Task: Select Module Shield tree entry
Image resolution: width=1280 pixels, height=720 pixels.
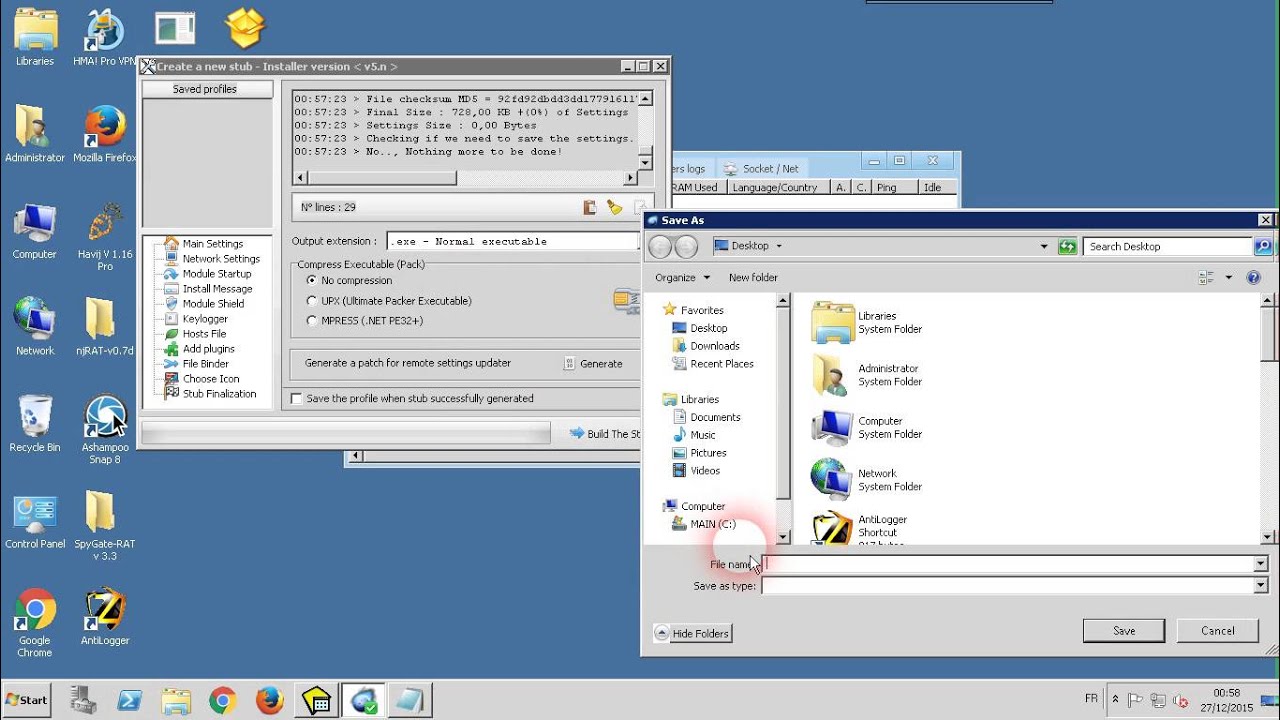Action: 213,304
